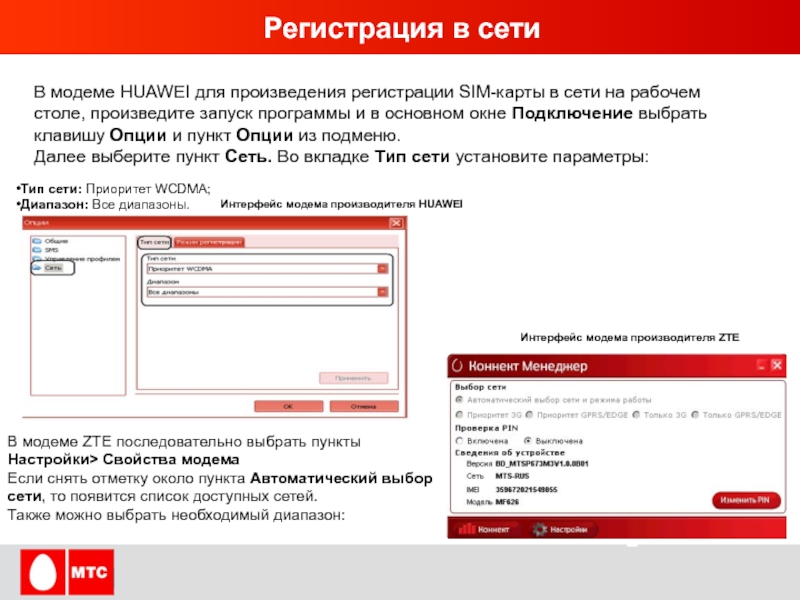
Task: Select the Общие tree item
Action: [56, 241]
